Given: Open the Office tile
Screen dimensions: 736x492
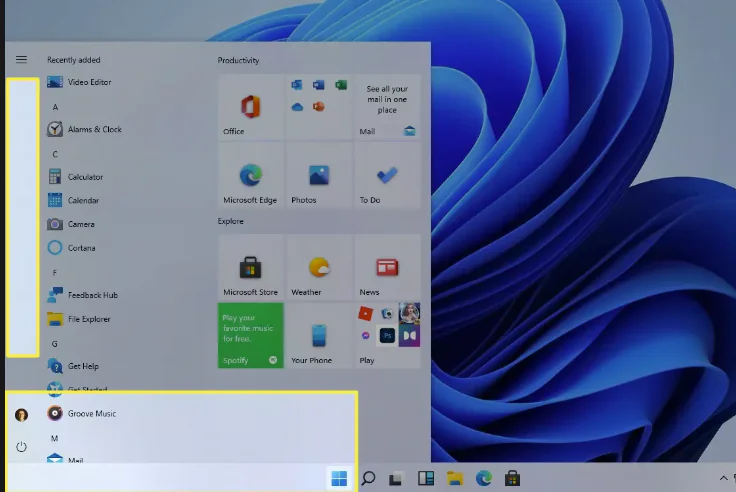Looking at the screenshot, I should (x=250, y=107).
